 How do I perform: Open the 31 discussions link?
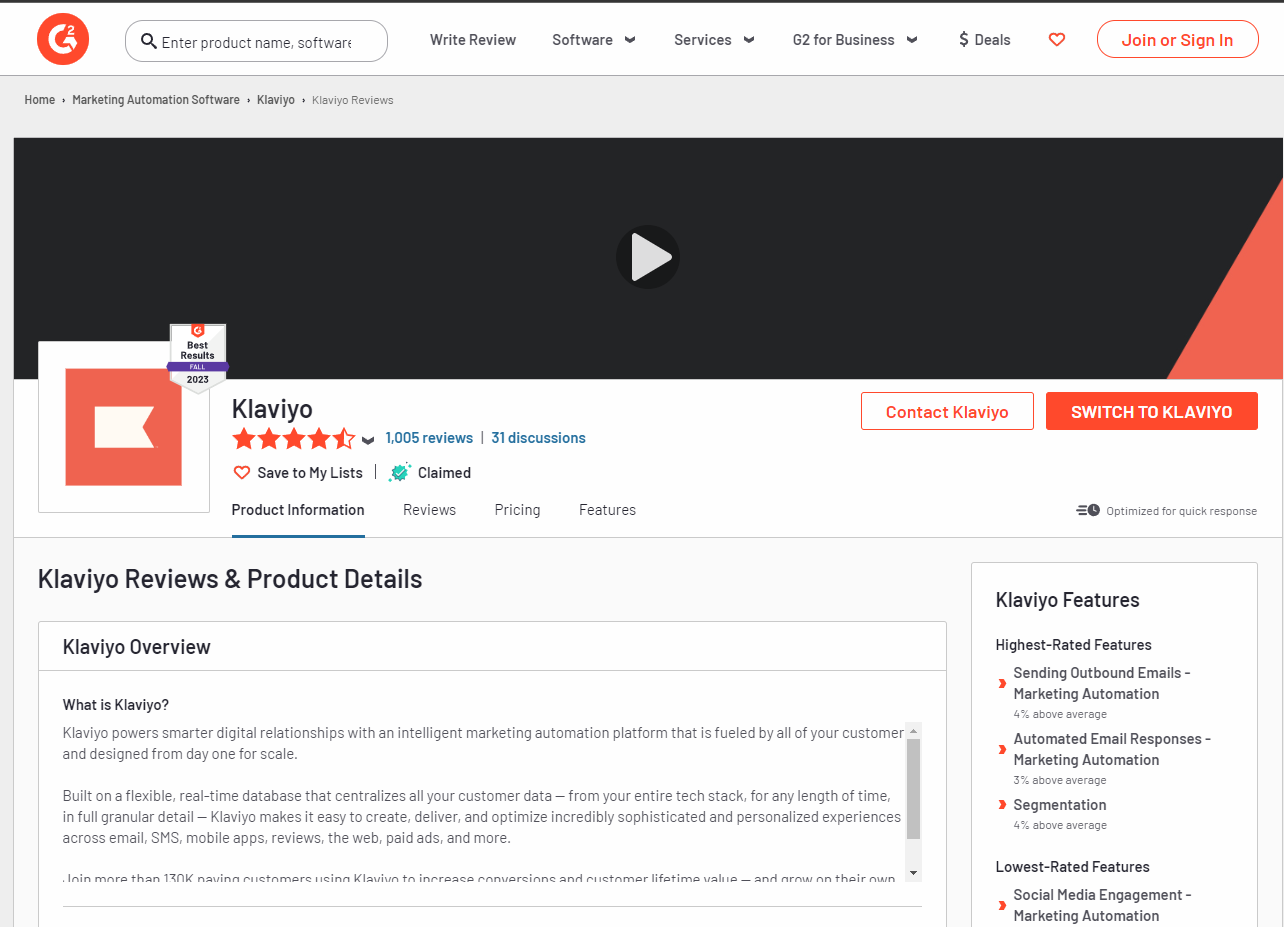[x=538, y=438]
